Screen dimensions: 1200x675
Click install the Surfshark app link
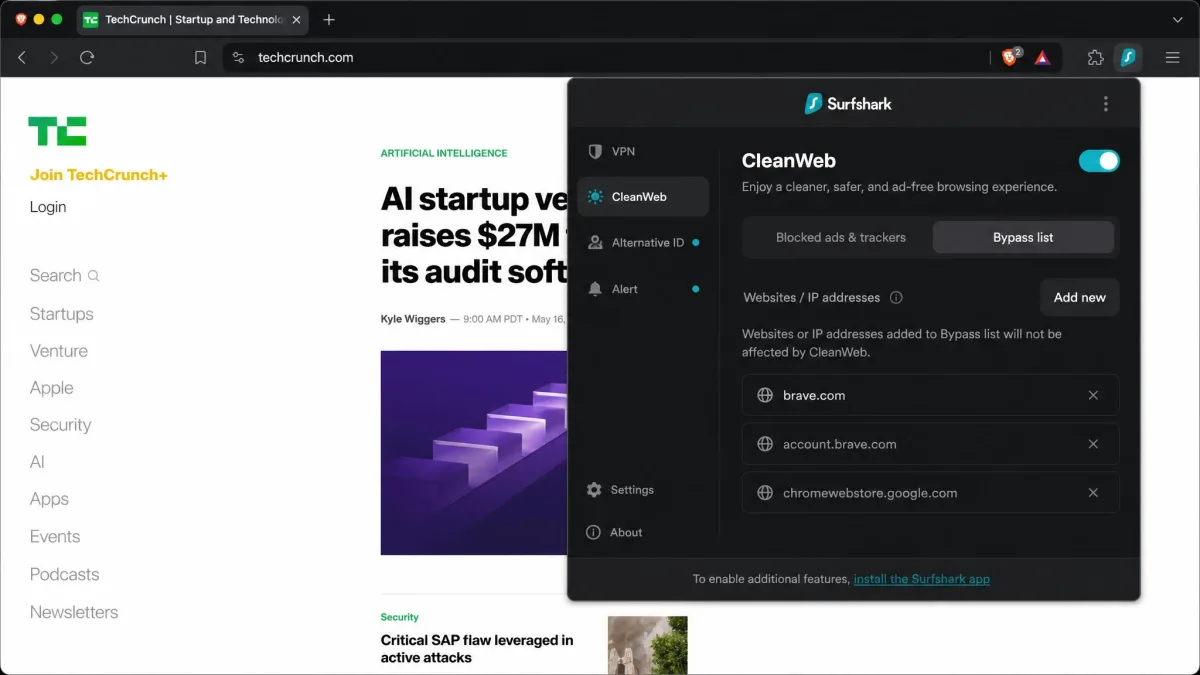pyautogui.click(x=921, y=579)
